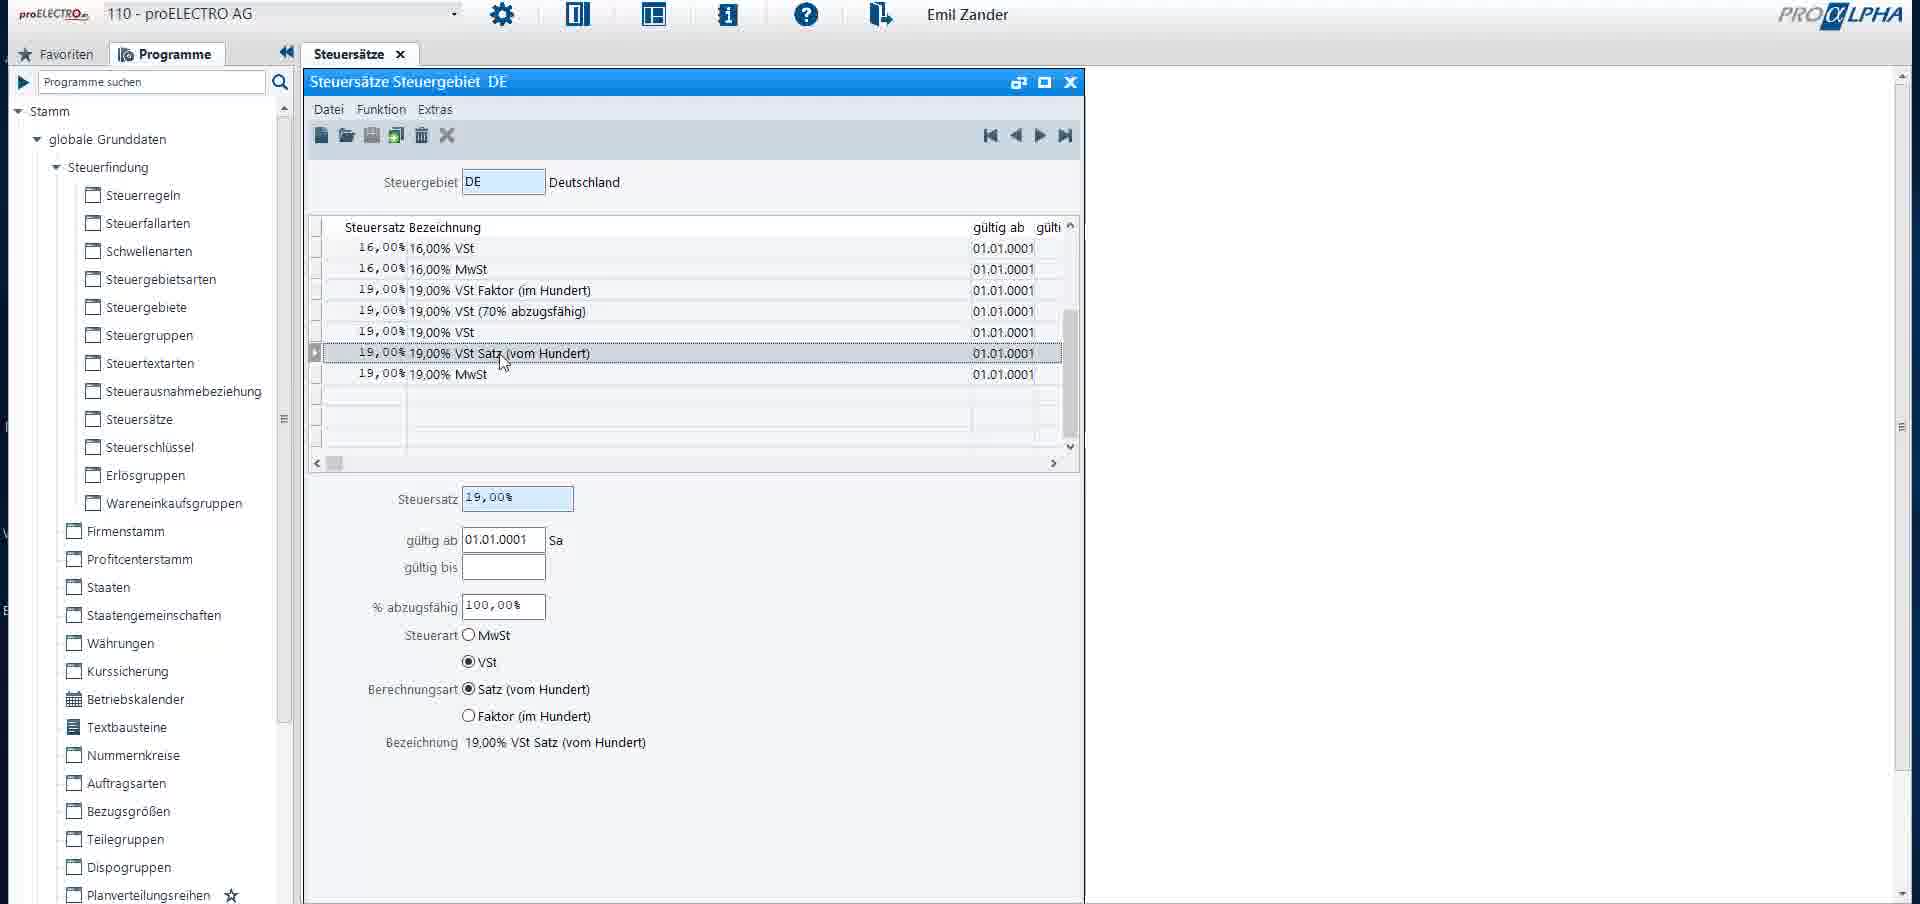1920x904 pixels.
Task: Click the open folder toolbar icon
Action: coord(346,135)
